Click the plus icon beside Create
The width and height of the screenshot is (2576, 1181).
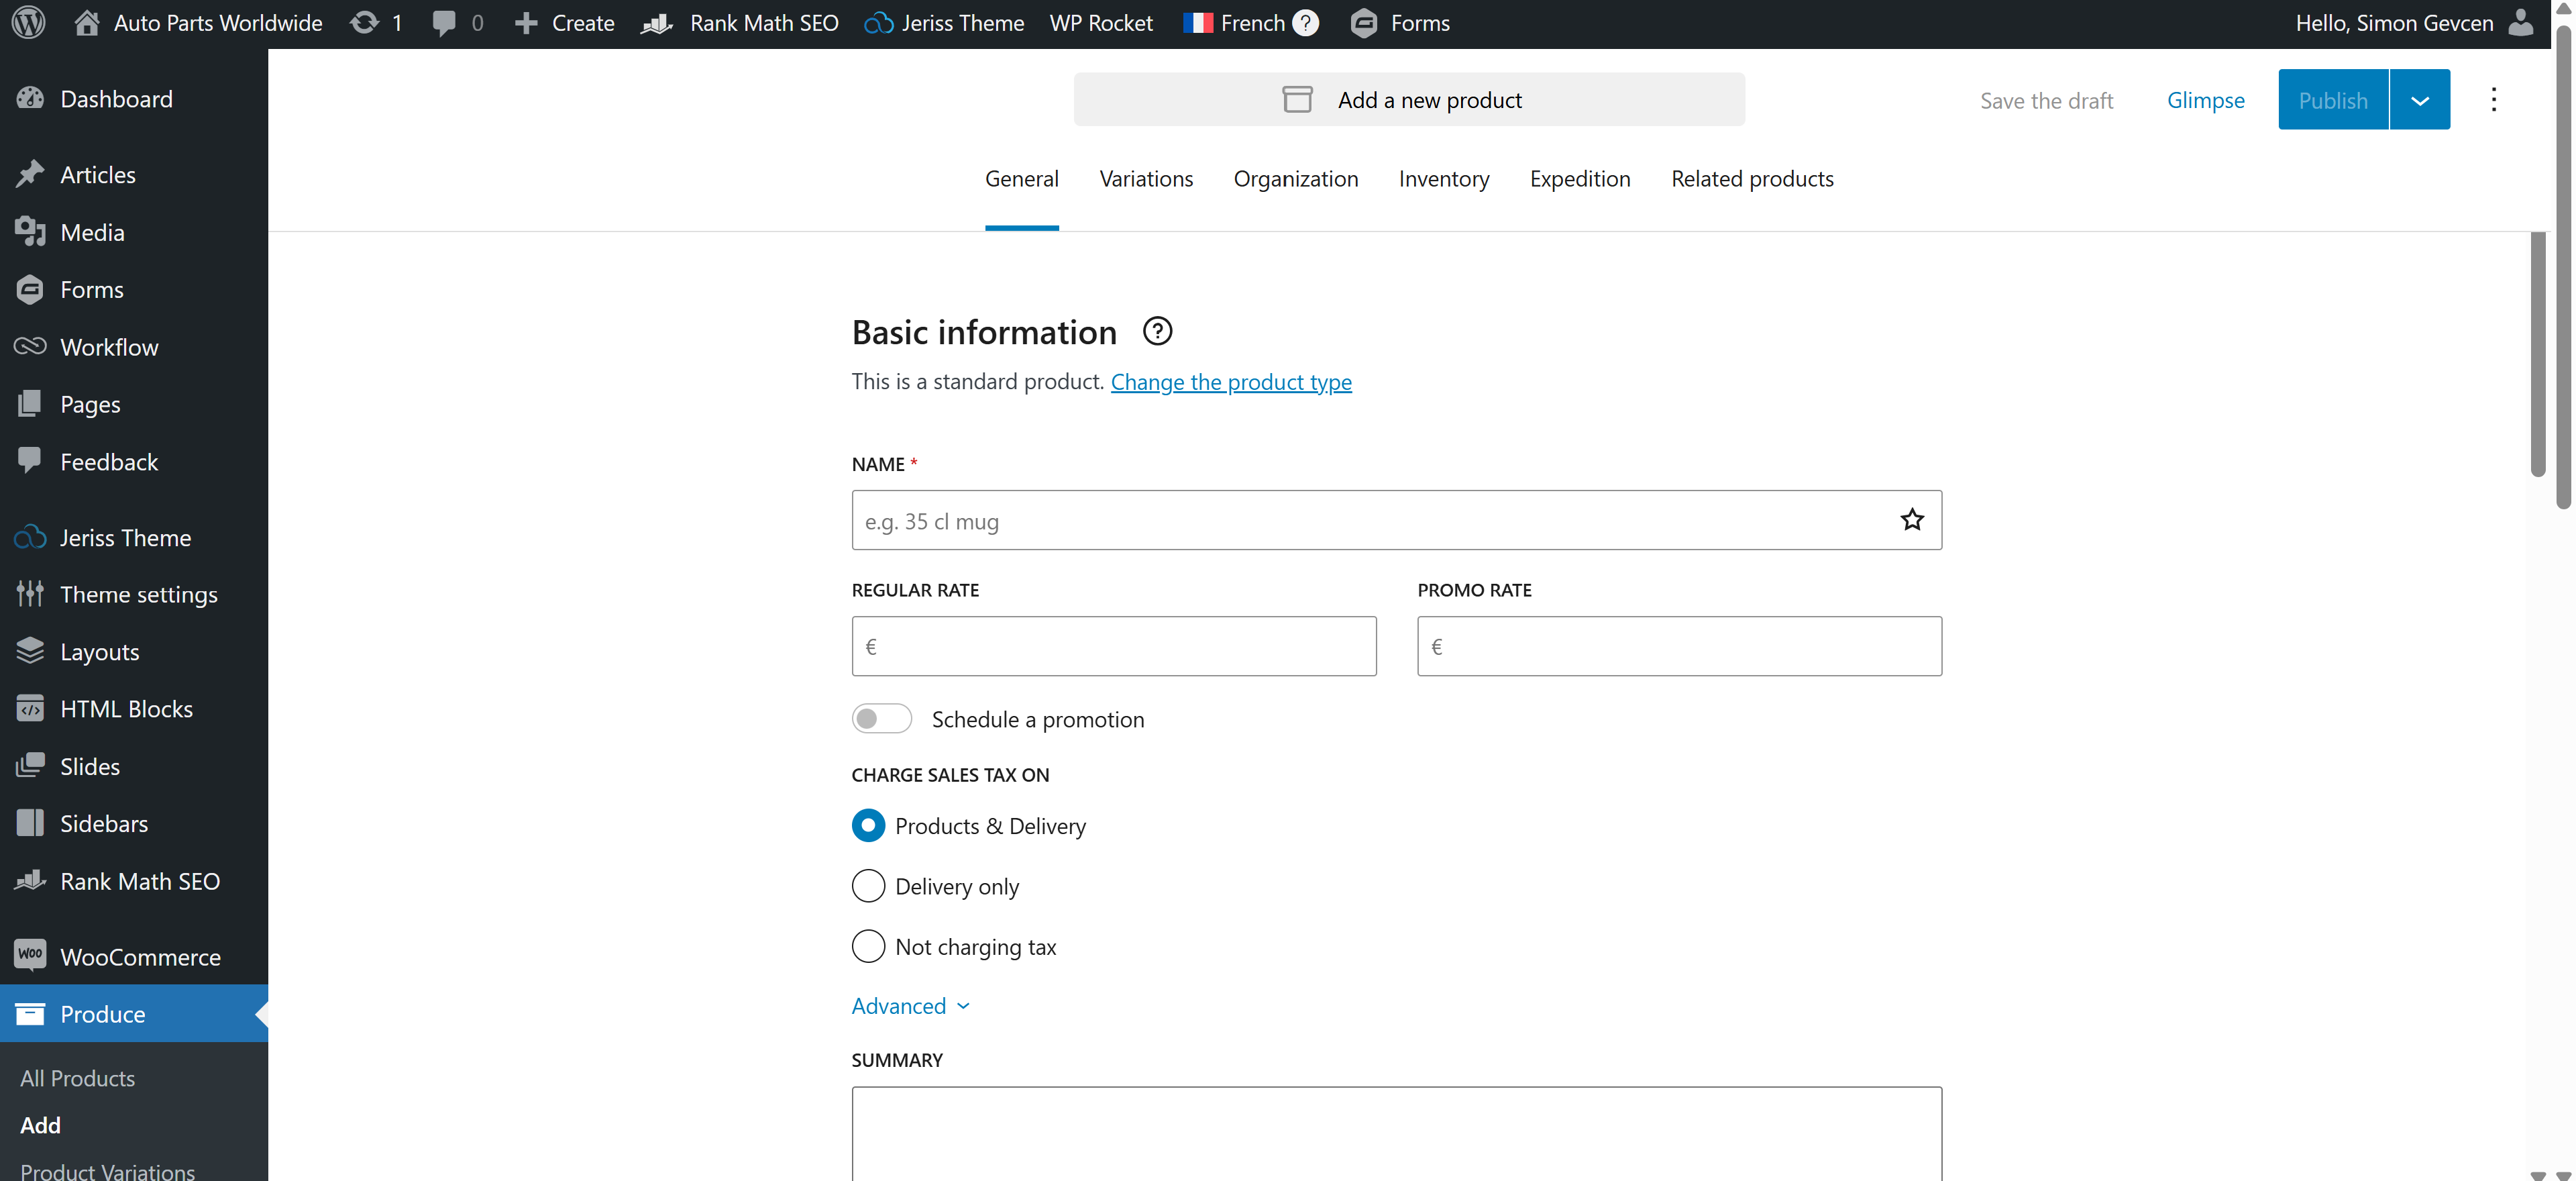526,23
